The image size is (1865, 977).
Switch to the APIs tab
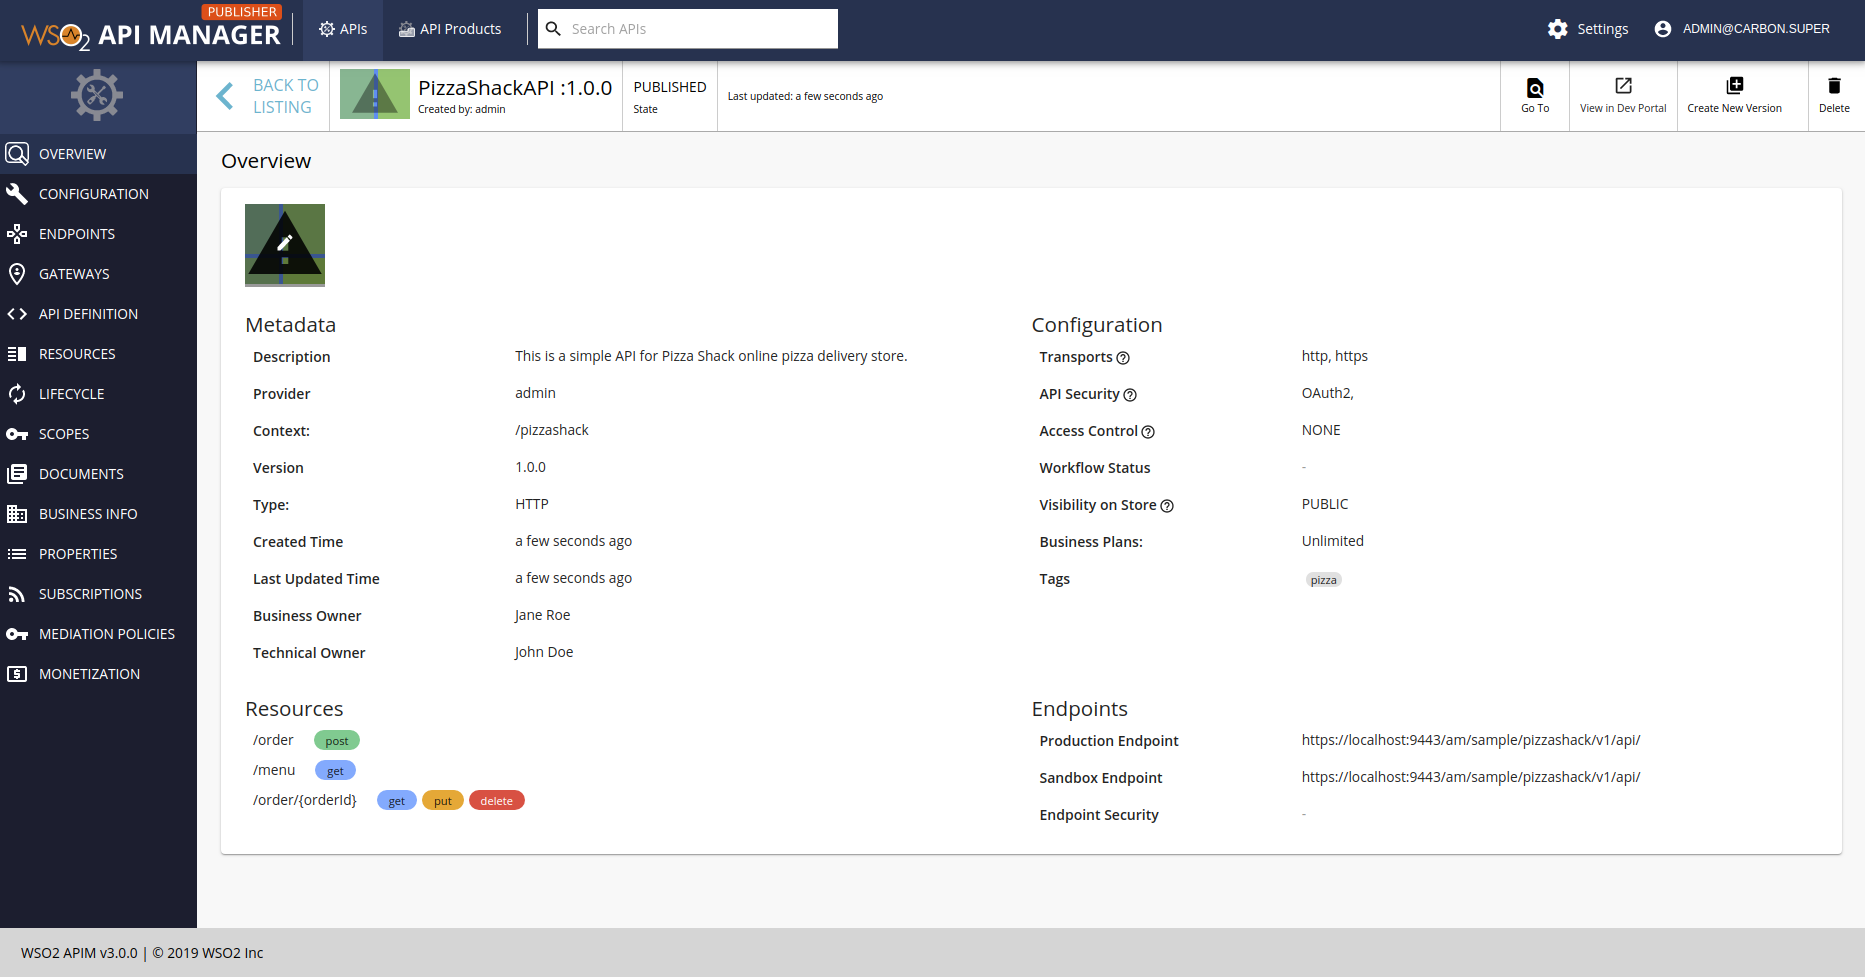click(342, 29)
